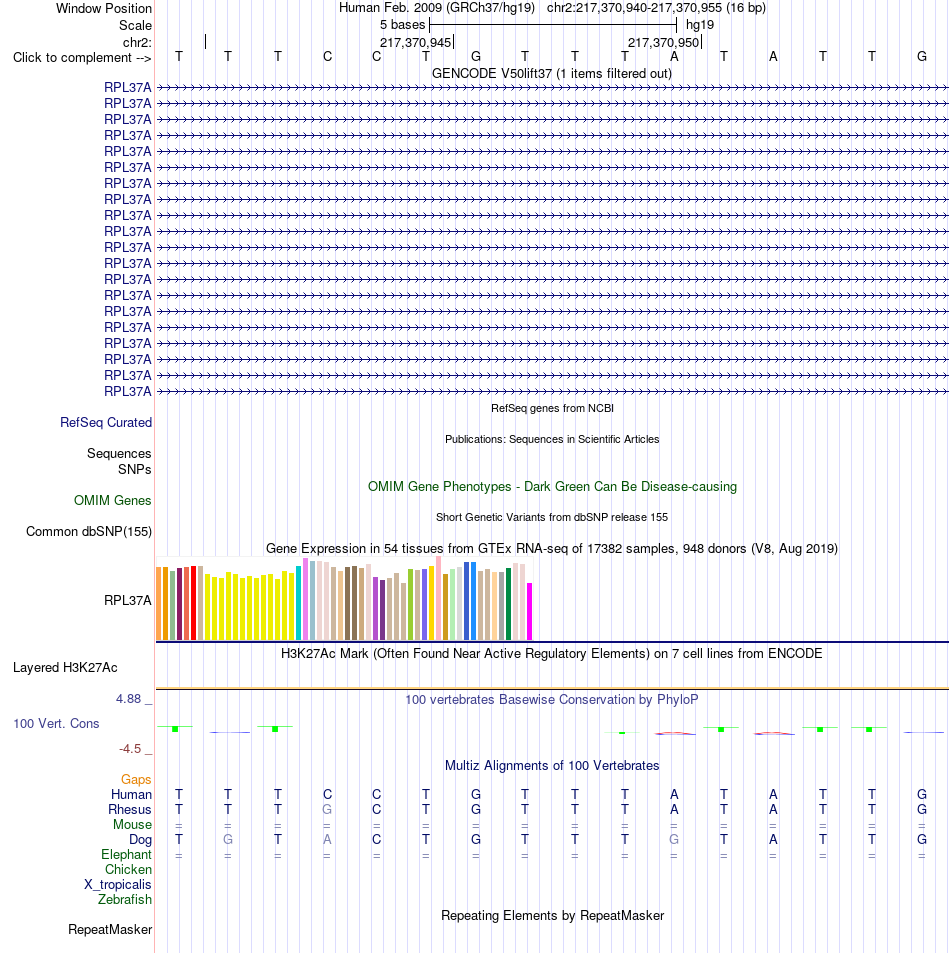950x953 pixels.
Task: Click the 'chr2:' ruler label
Action: point(137,43)
